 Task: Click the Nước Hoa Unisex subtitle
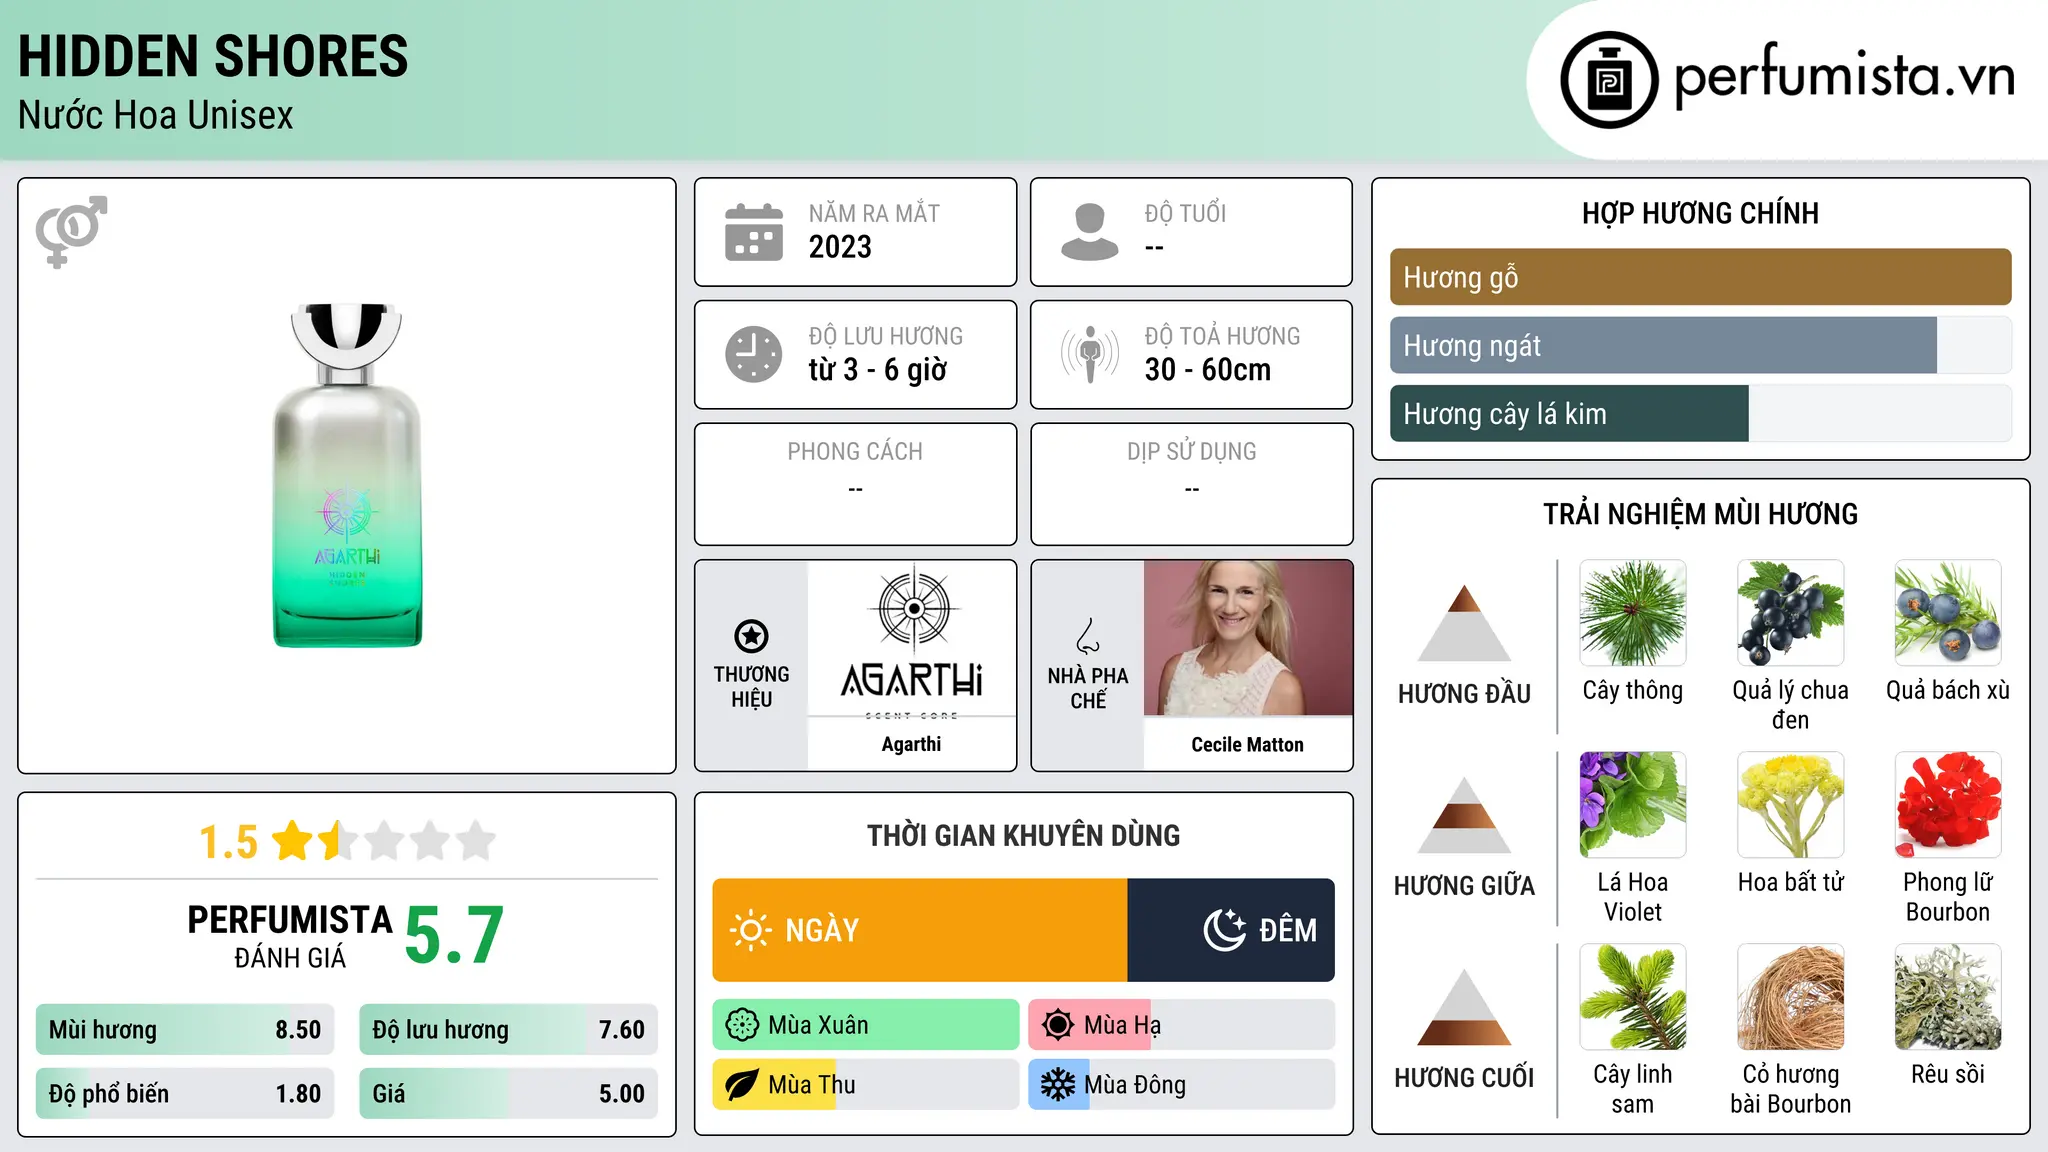tap(156, 116)
